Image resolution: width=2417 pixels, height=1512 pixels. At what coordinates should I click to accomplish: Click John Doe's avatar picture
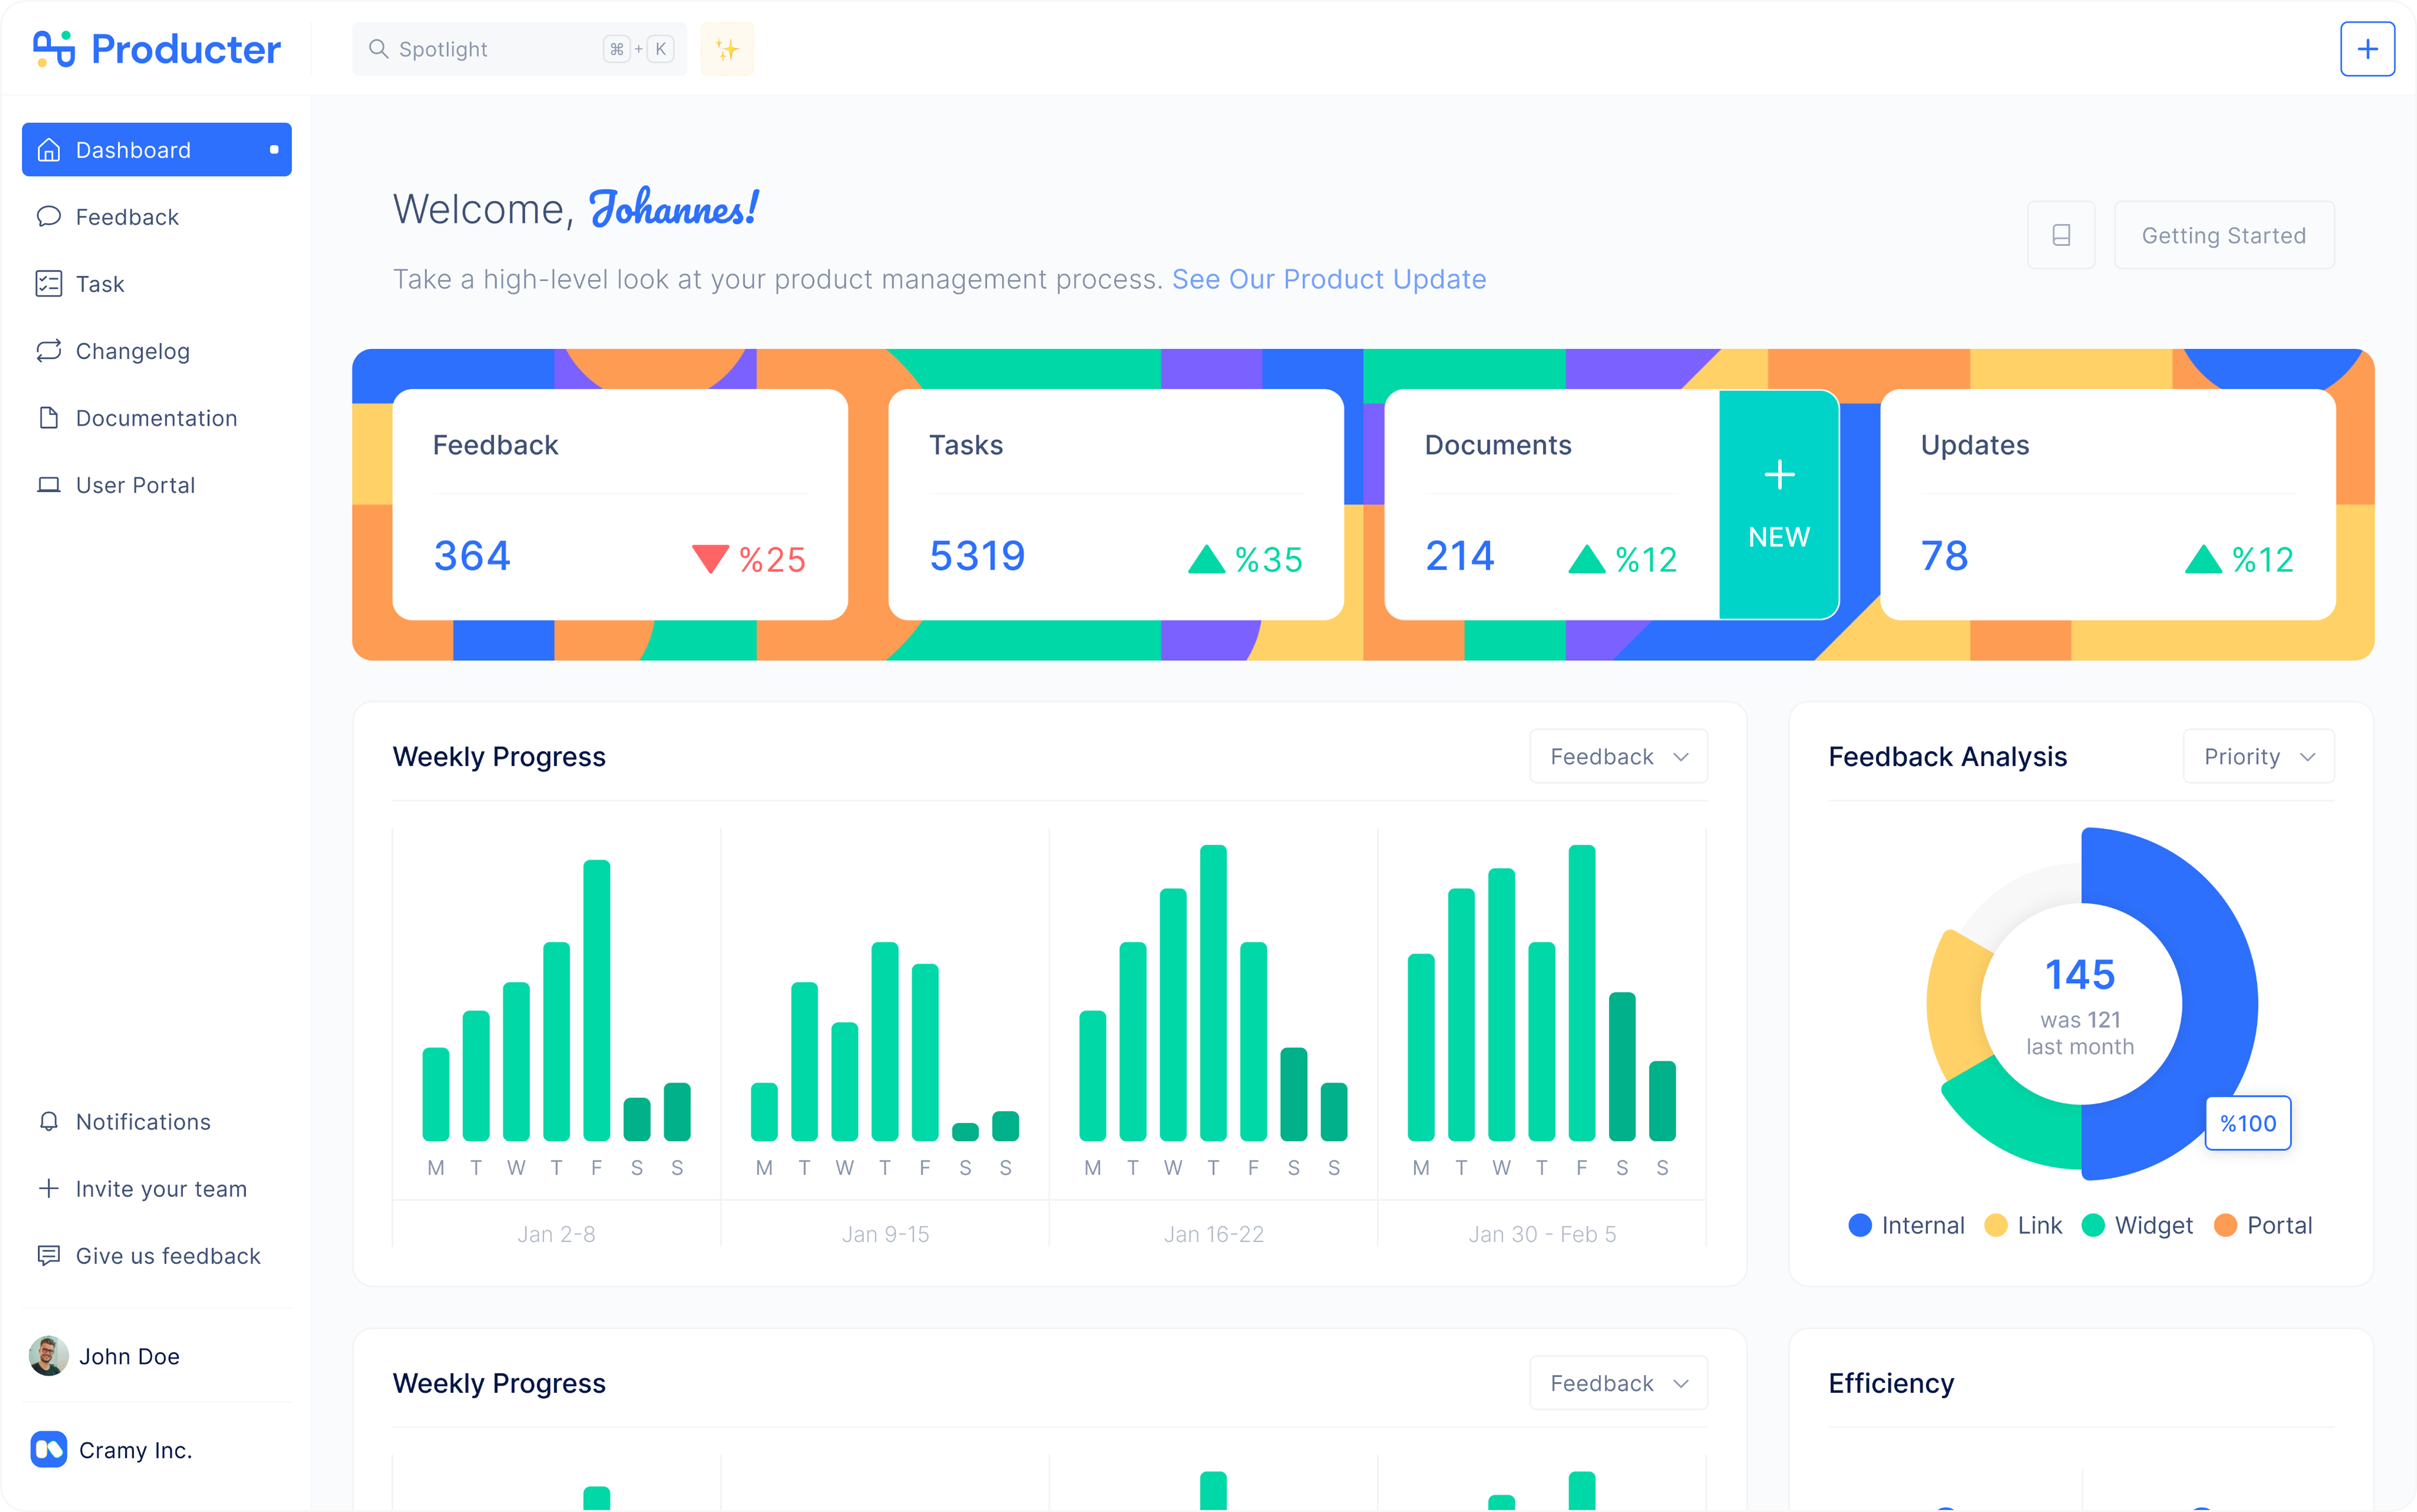click(x=48, y=1356)
